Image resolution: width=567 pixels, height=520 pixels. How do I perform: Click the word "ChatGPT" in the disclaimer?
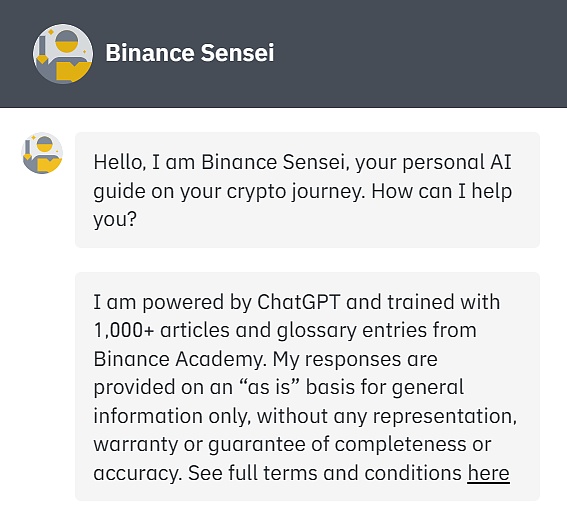[299, 302]
